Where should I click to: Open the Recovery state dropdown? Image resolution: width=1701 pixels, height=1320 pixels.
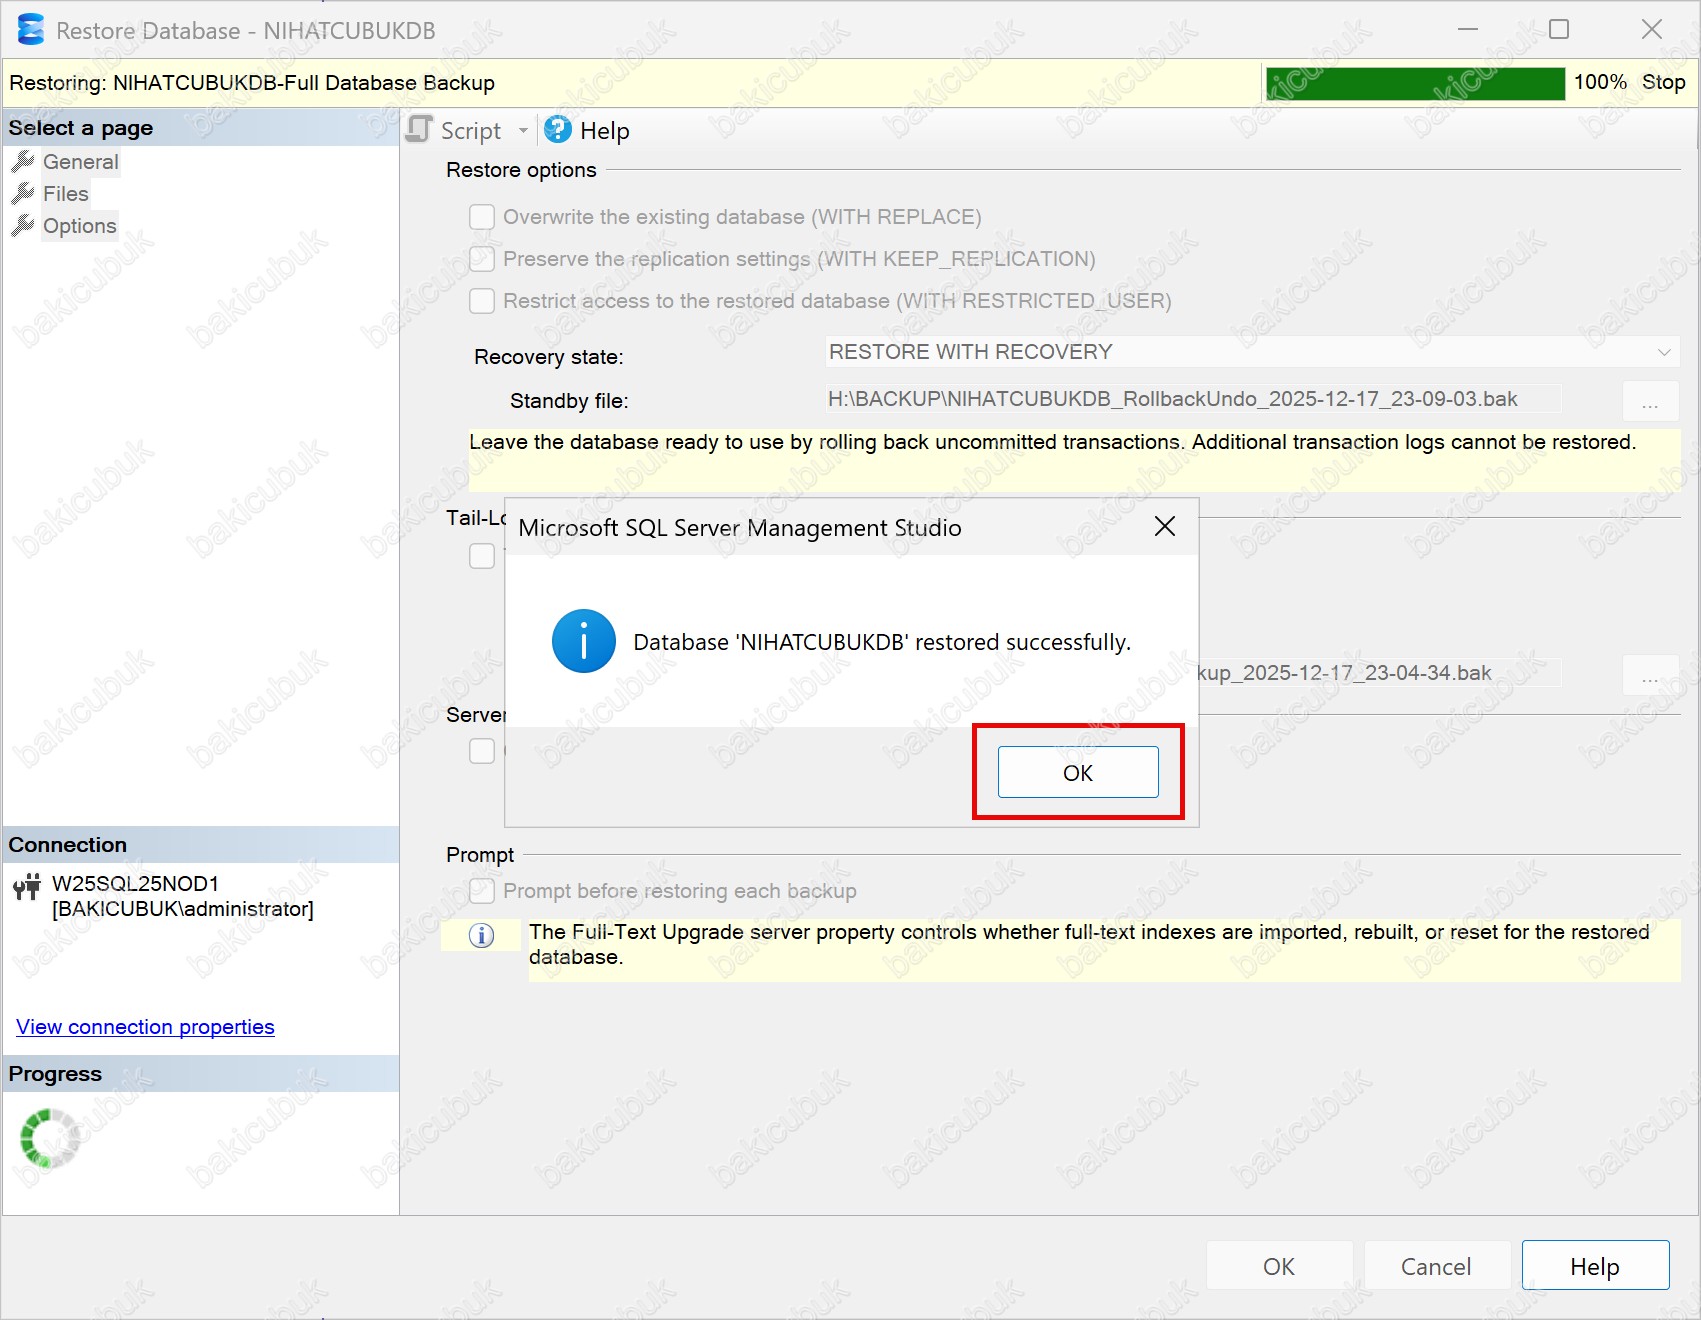click(x=1250, y=352)
